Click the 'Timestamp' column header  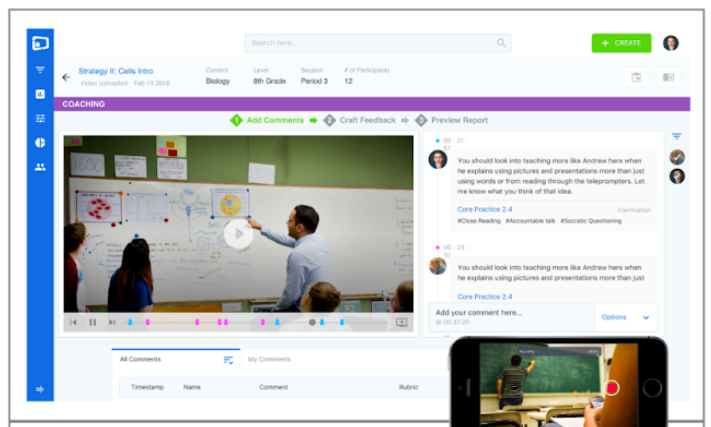(147, 387)
